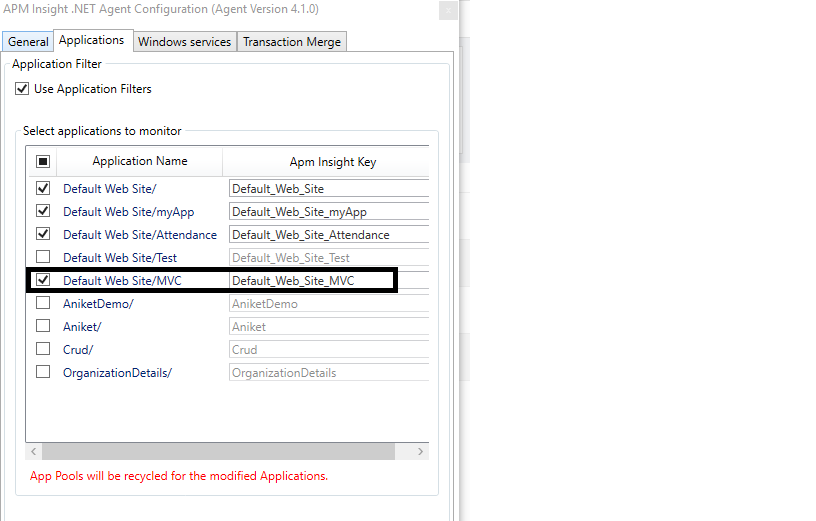The height and width of the screenshot is (521, 816).
Task: Switch to the General tab
Action: coord(28,42)
